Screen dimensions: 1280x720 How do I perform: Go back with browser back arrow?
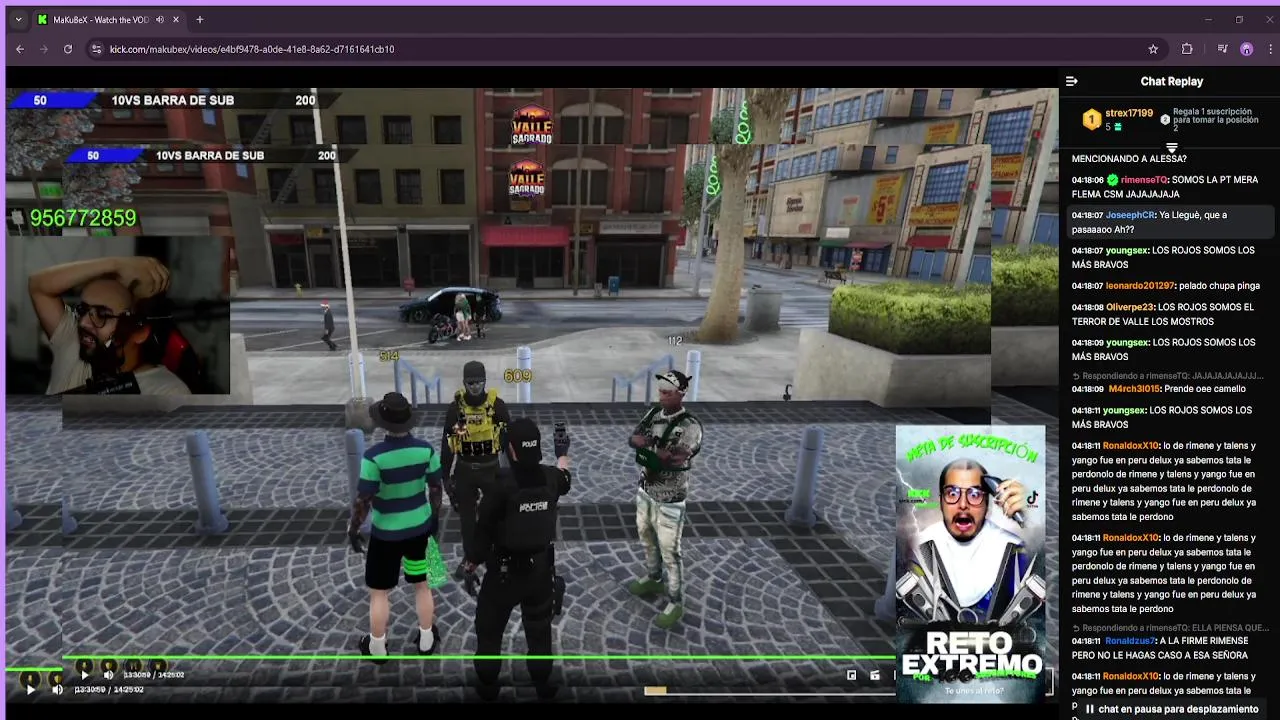point(20,49)
